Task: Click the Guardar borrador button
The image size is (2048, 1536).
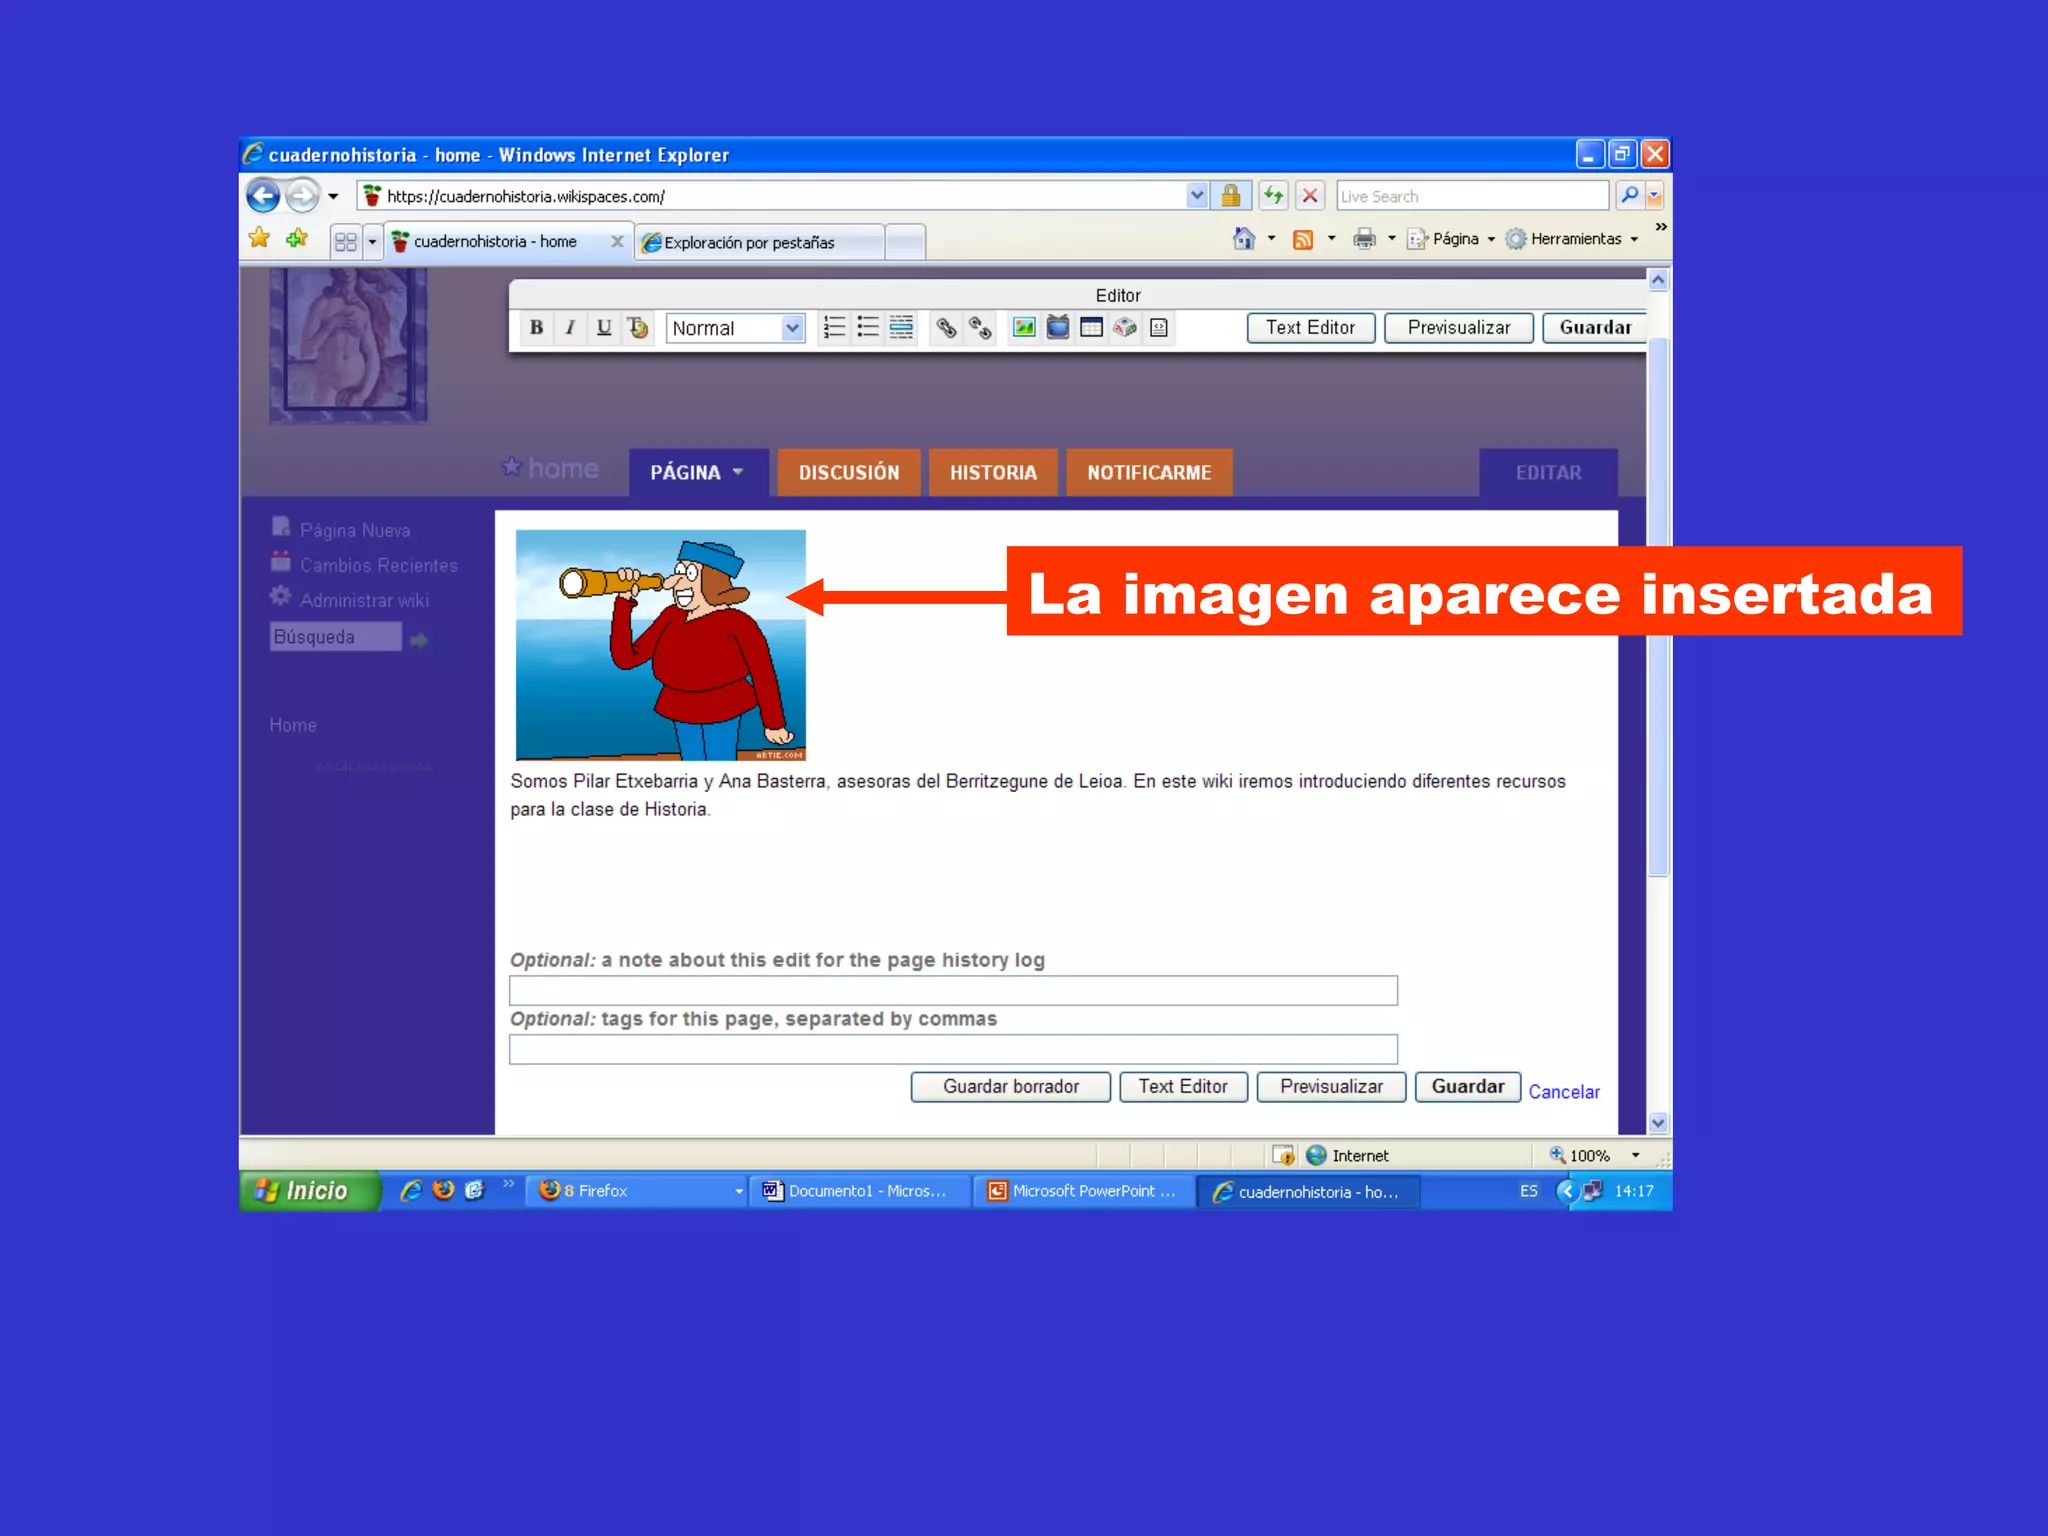Action: [1010, 1086]
